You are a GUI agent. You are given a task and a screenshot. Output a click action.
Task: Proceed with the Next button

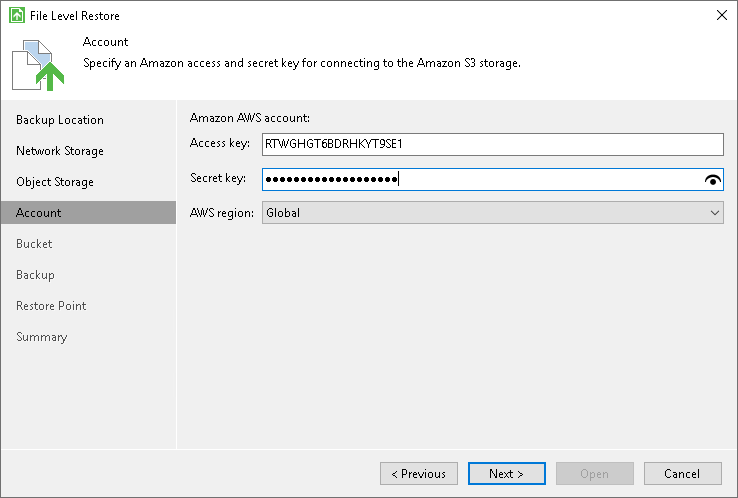pyautogui.click(x=506, y=474)
